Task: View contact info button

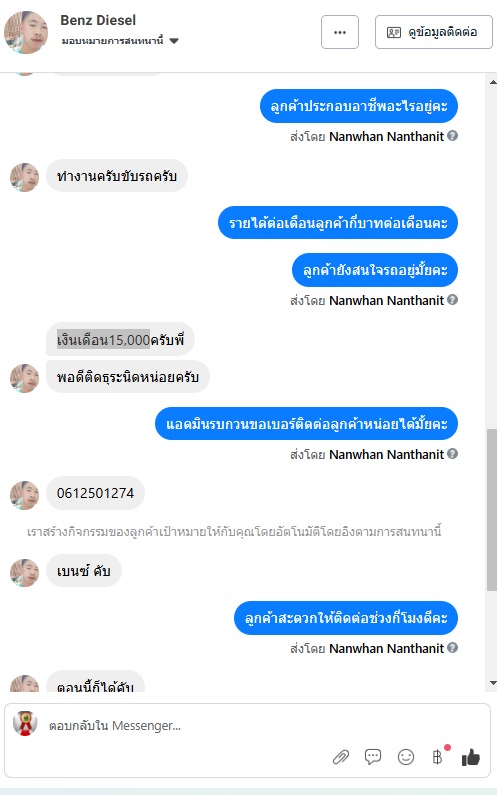Action: point(434,32)
